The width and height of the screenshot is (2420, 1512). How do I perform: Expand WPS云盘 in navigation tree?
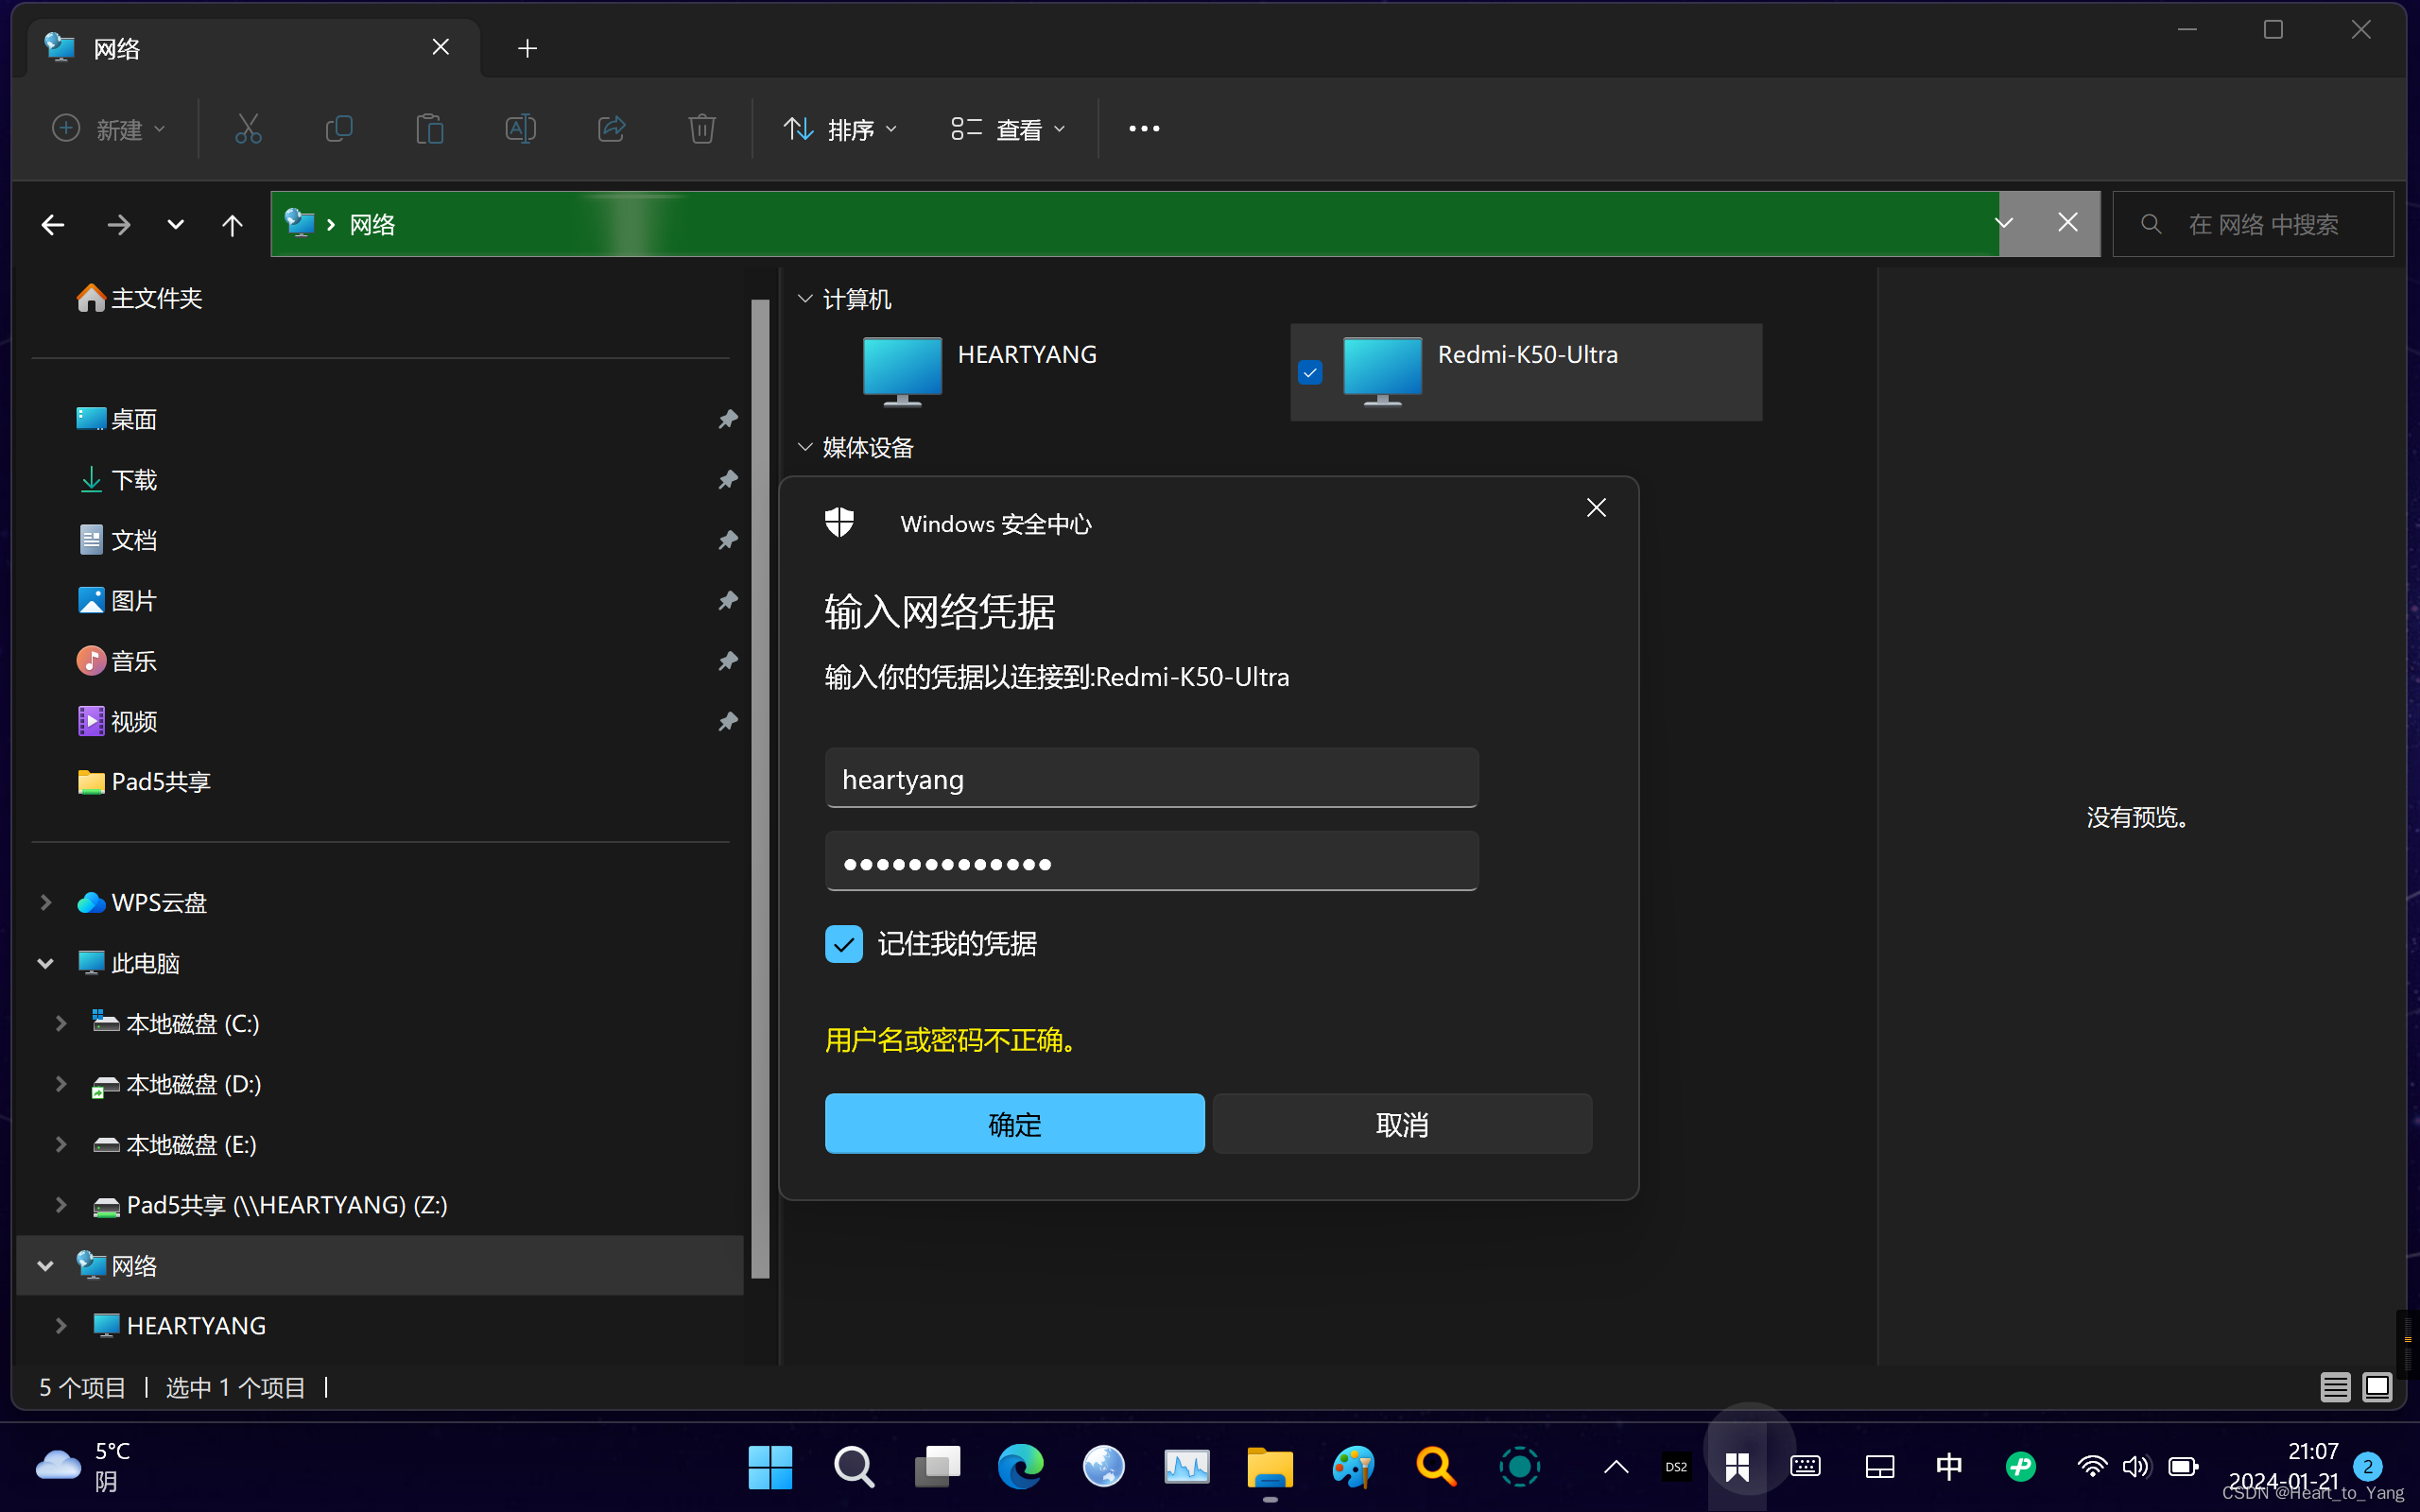(x=45, y=902)
